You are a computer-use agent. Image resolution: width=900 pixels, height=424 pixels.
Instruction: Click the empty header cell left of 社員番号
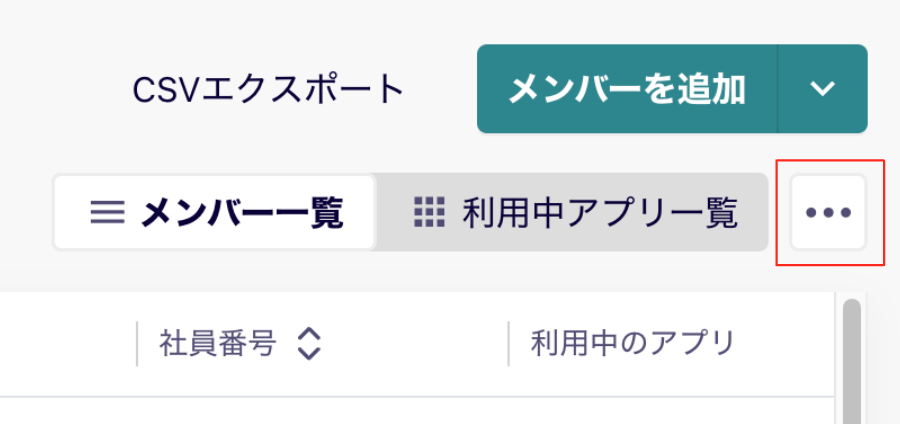click(68, 344)
